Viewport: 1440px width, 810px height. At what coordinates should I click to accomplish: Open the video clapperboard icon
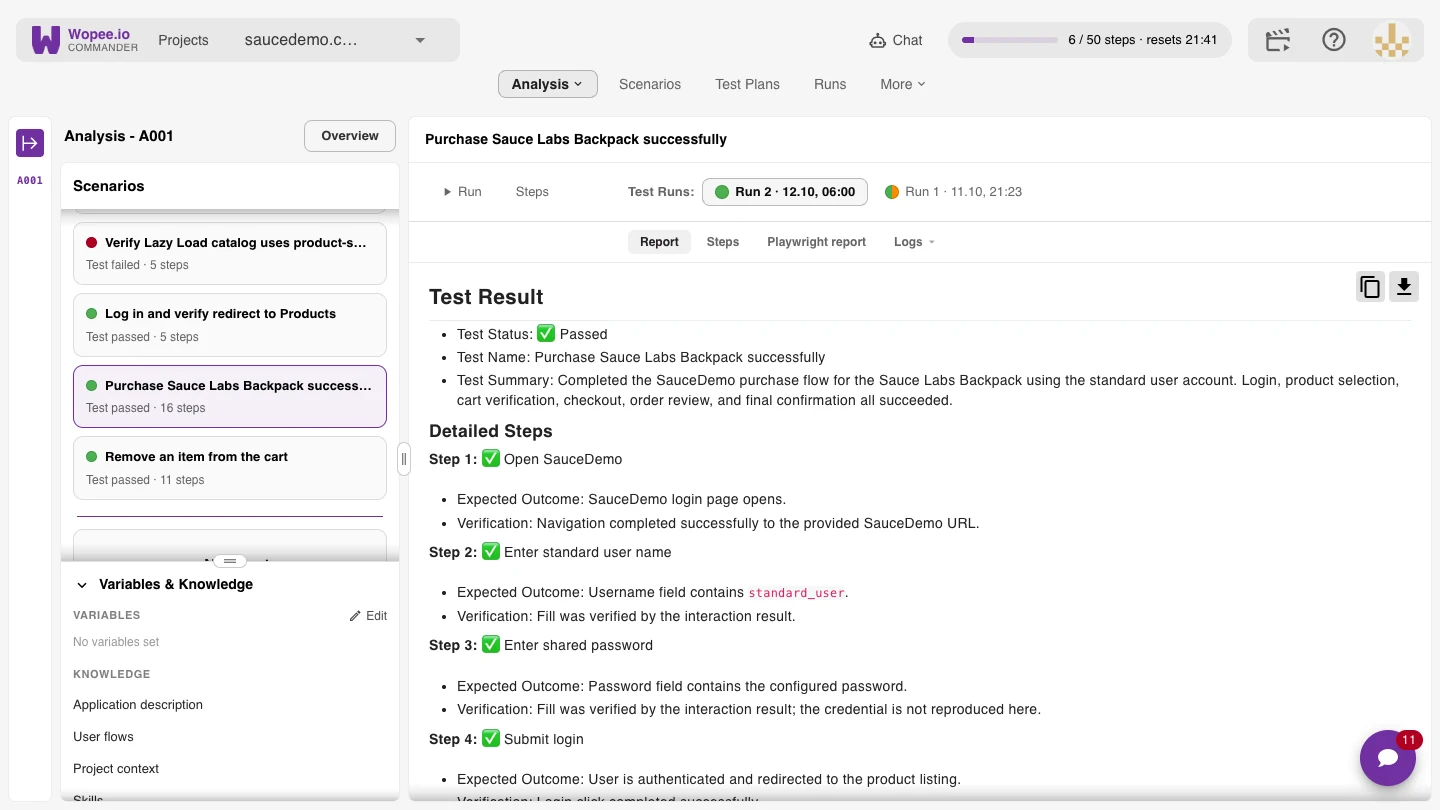(1278, 40)
